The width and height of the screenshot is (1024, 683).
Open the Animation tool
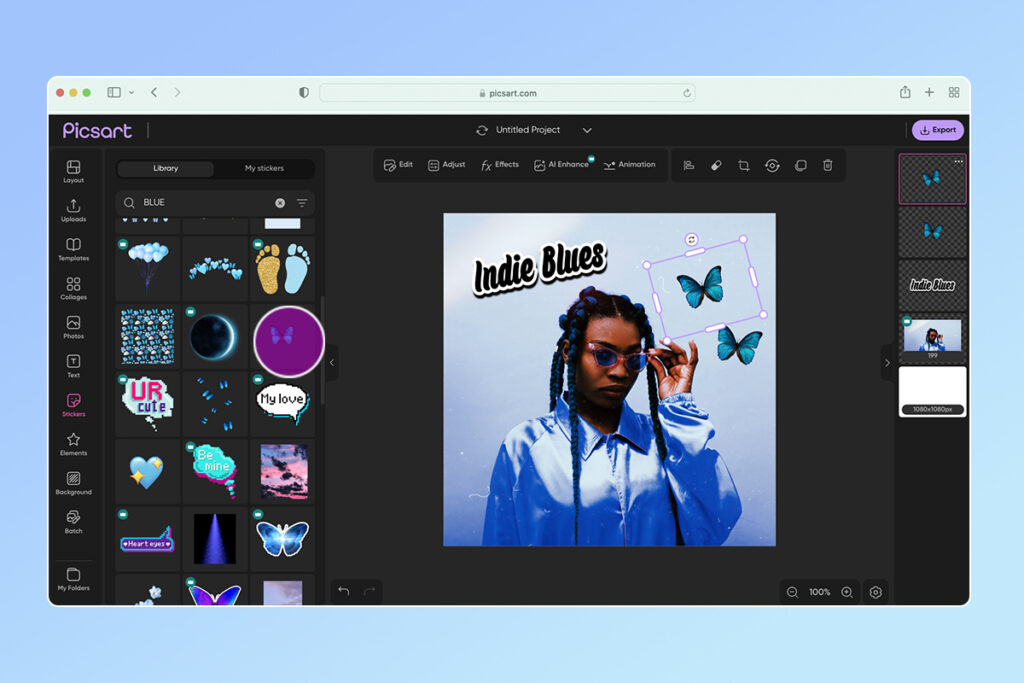[x=630, y=165]
